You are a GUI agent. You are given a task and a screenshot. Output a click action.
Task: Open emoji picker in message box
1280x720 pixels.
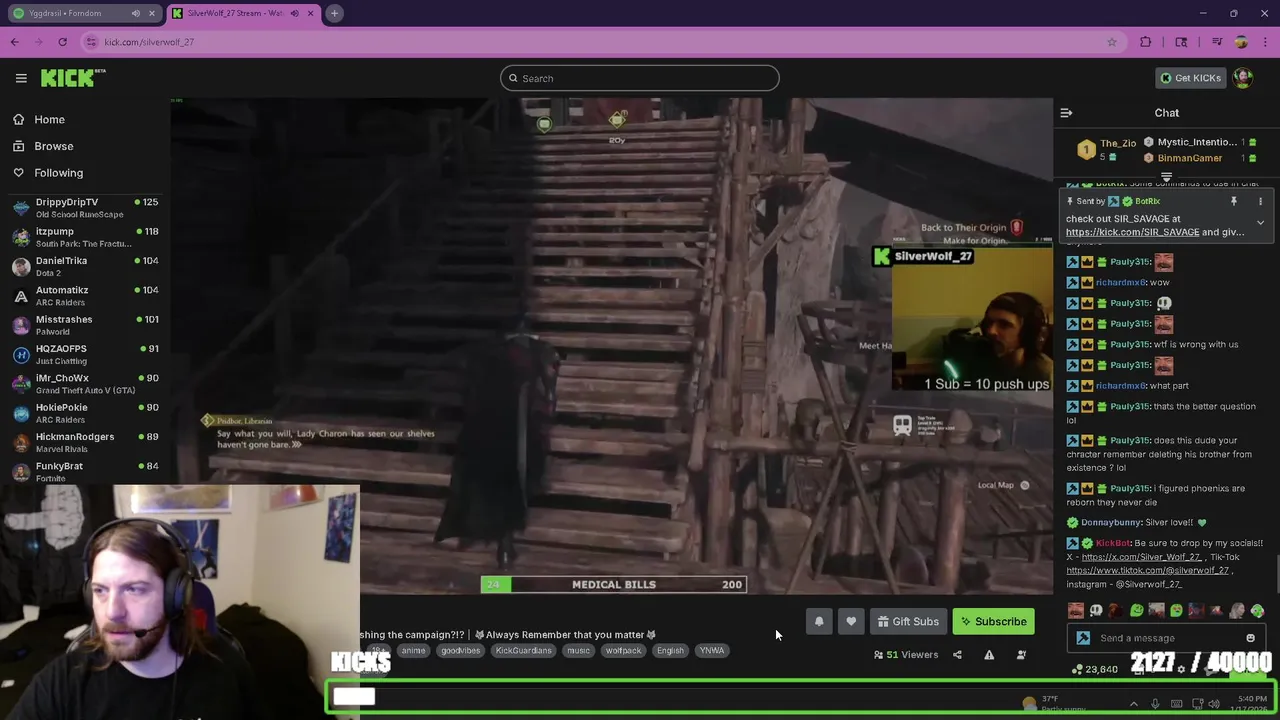[1250, 638]
